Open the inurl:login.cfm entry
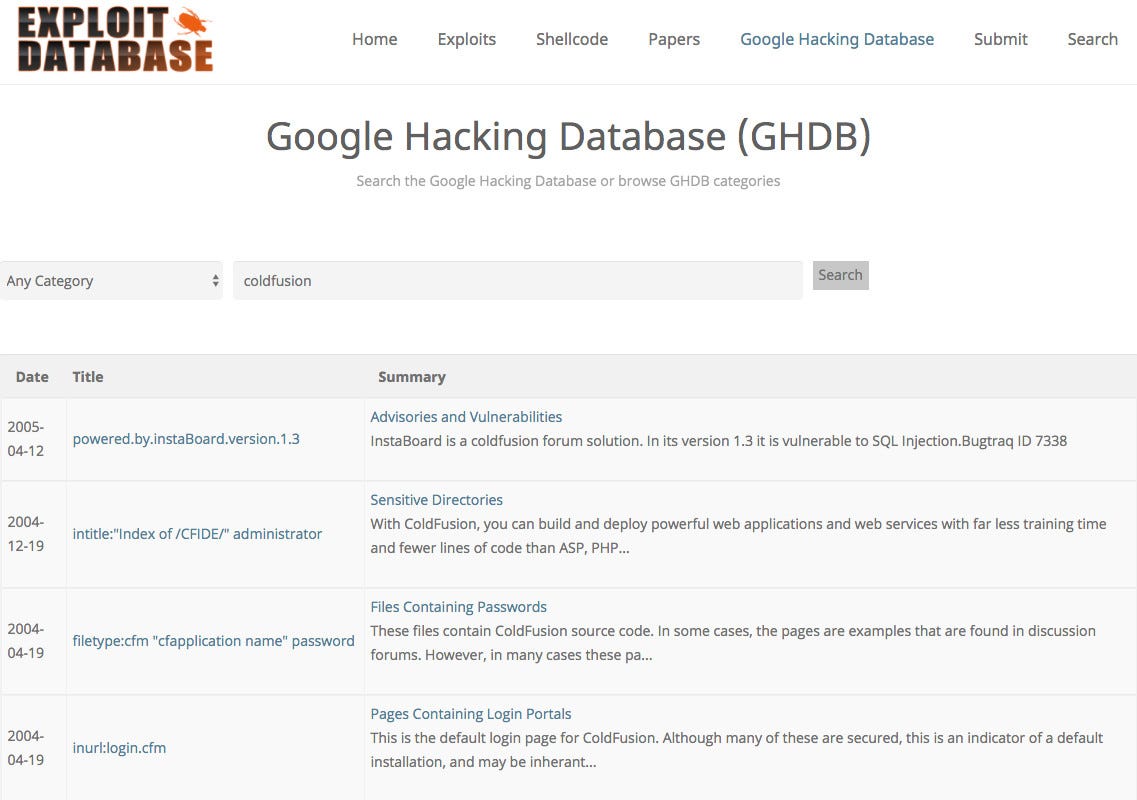Screen dimensions: 1137x800 tap(119, 748)
